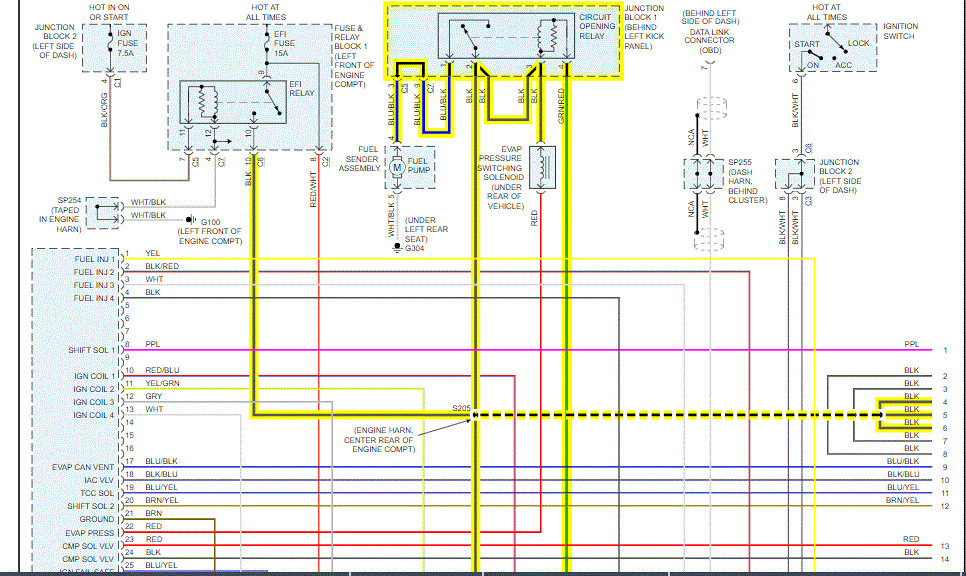Click the 'IGN FUSE 7.5A' label
The image size is (966, 576).
128,43
